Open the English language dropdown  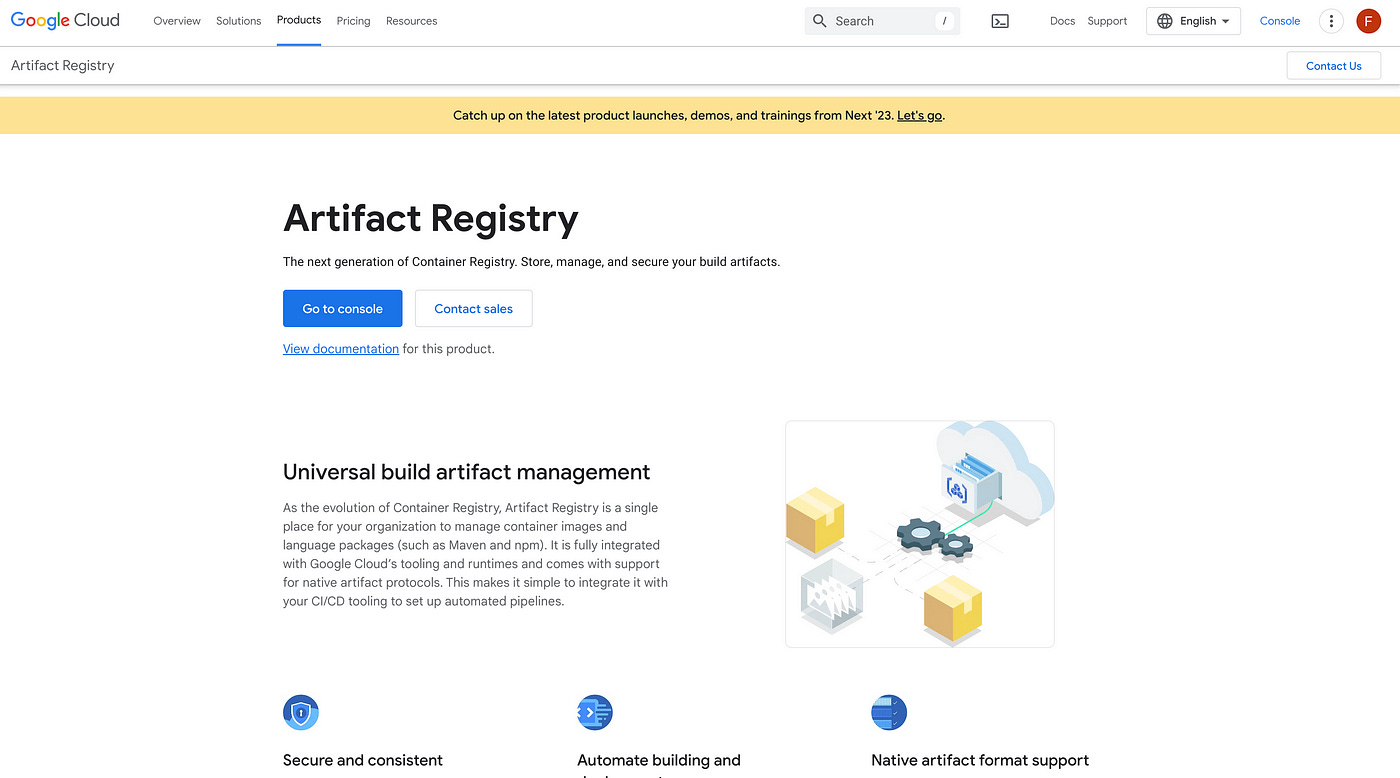point(1193,21)
